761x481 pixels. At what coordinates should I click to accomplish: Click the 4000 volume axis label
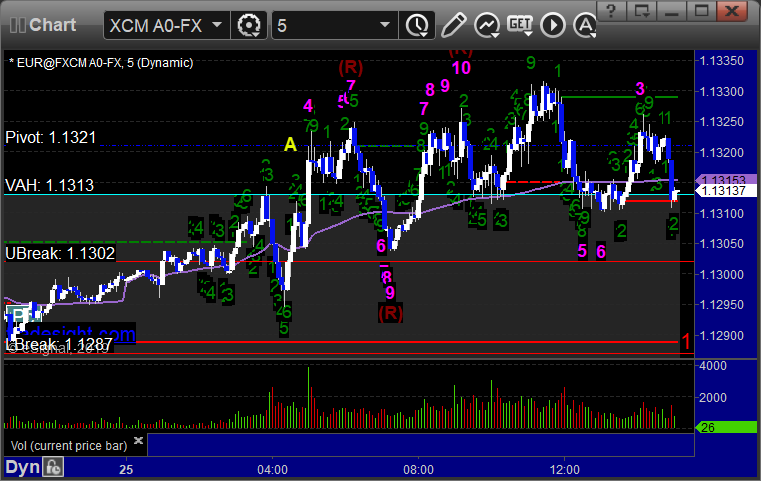(x=712, y=365)
